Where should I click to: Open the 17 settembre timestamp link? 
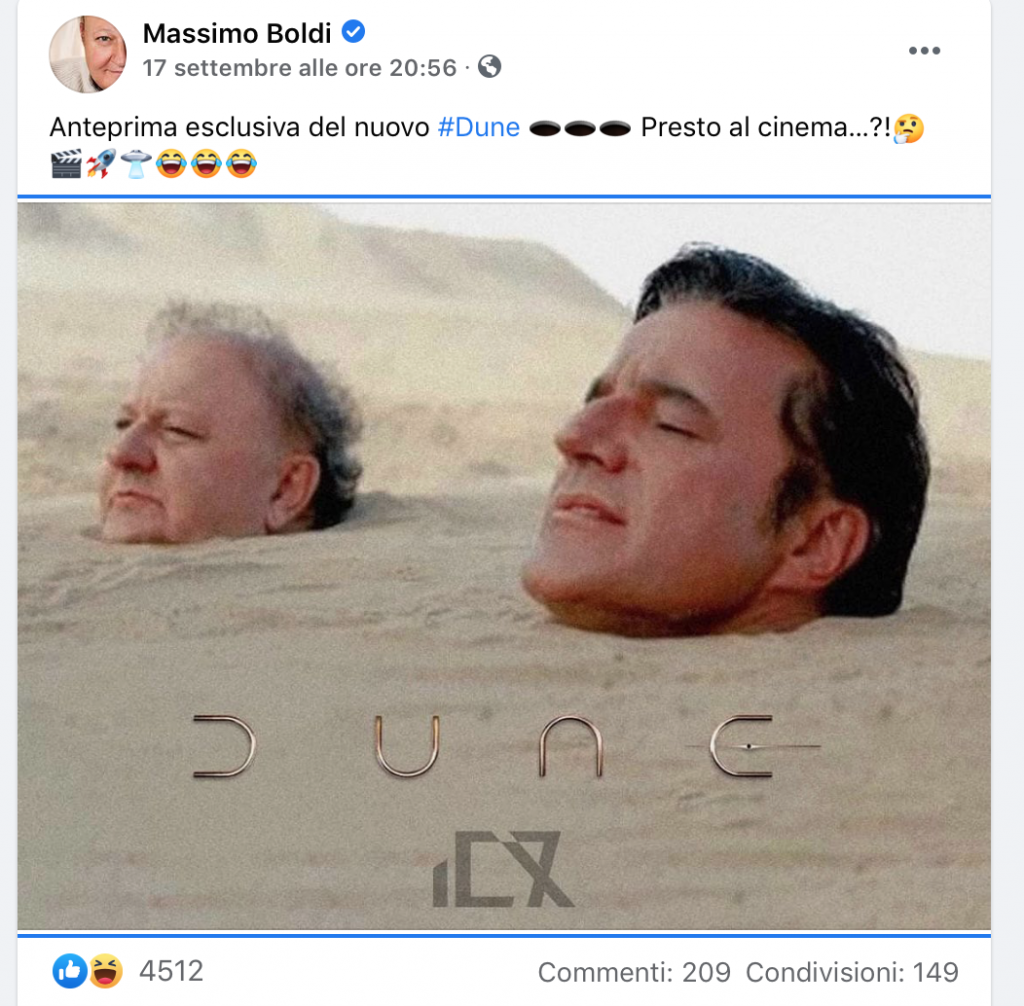tap(300, 68)
